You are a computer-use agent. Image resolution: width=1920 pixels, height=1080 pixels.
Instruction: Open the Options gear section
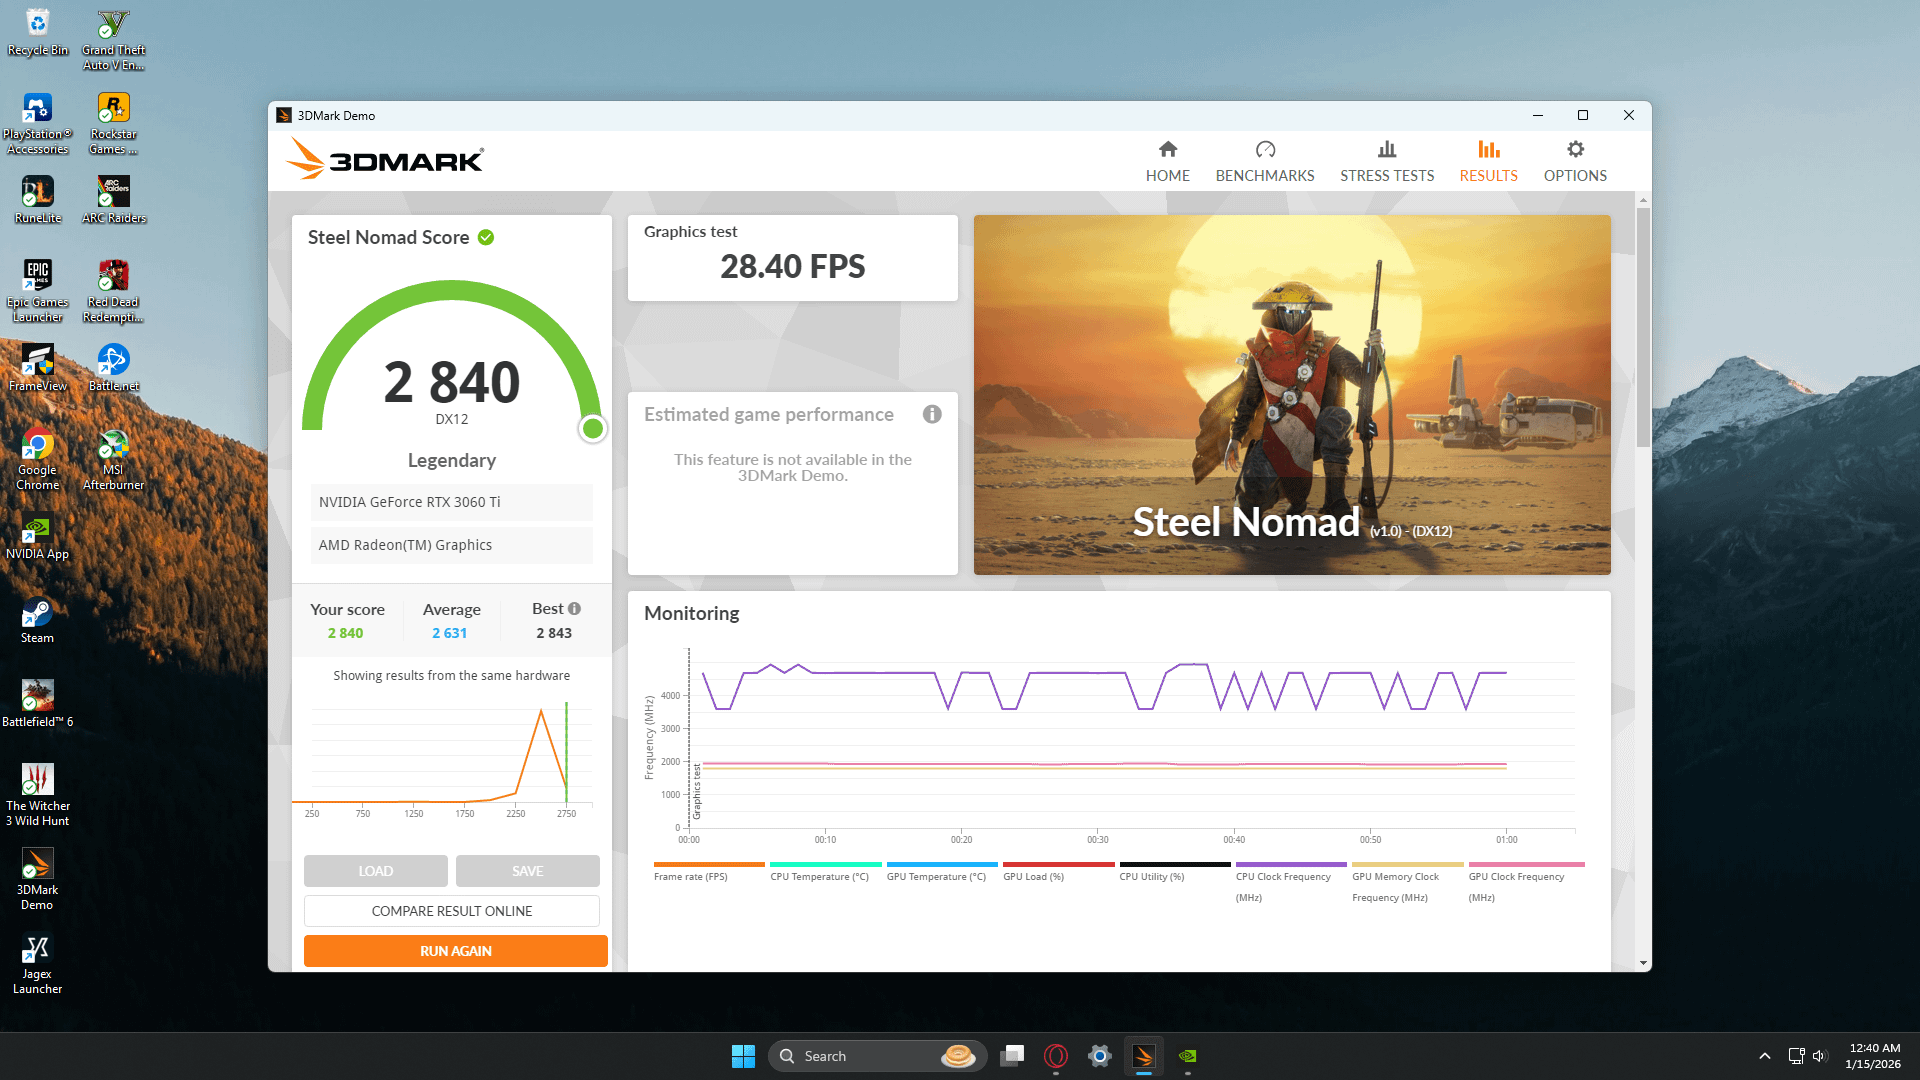coord(1574,161)
